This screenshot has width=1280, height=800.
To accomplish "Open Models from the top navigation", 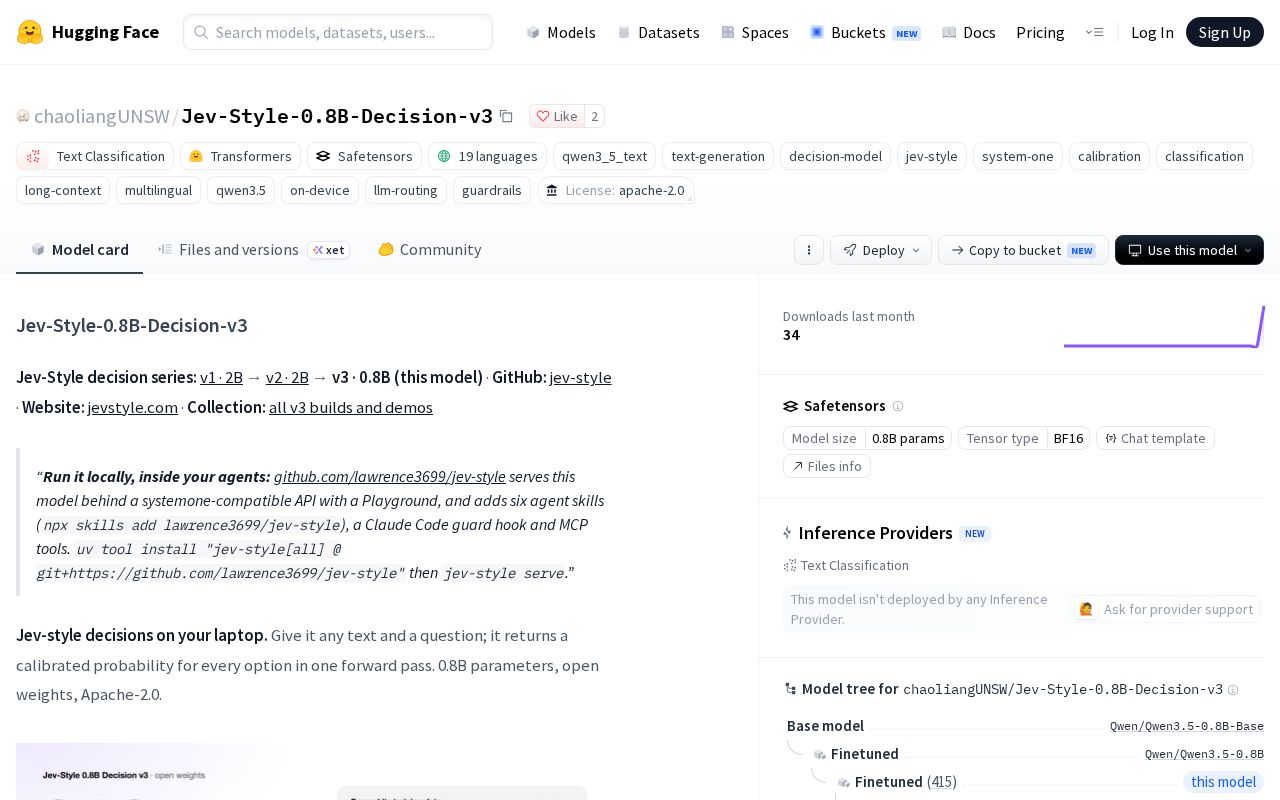I will 561,32.
